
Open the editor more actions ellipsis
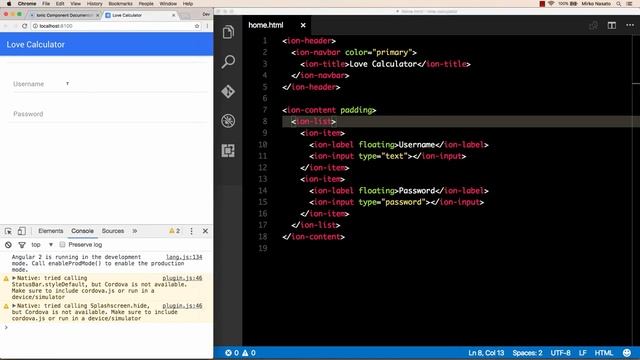pyautogui.click(x=630, y=25)
